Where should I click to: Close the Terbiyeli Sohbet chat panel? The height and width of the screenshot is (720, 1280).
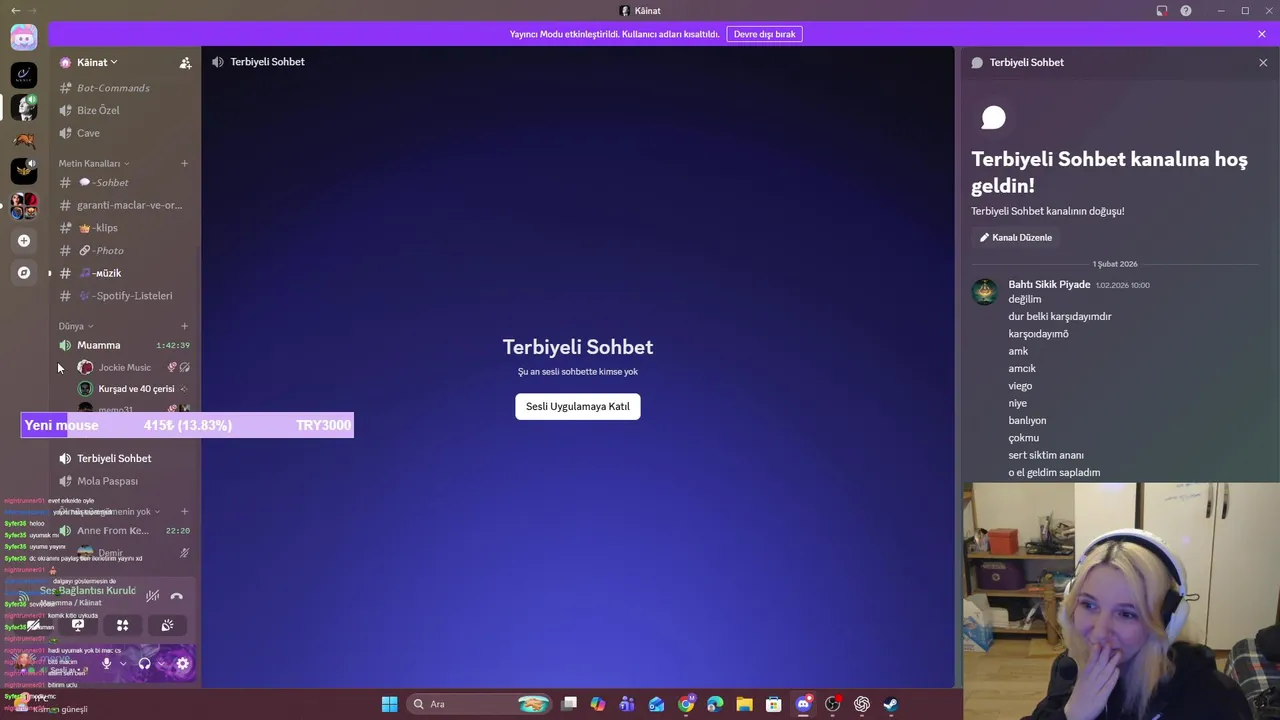(1263, 62)
